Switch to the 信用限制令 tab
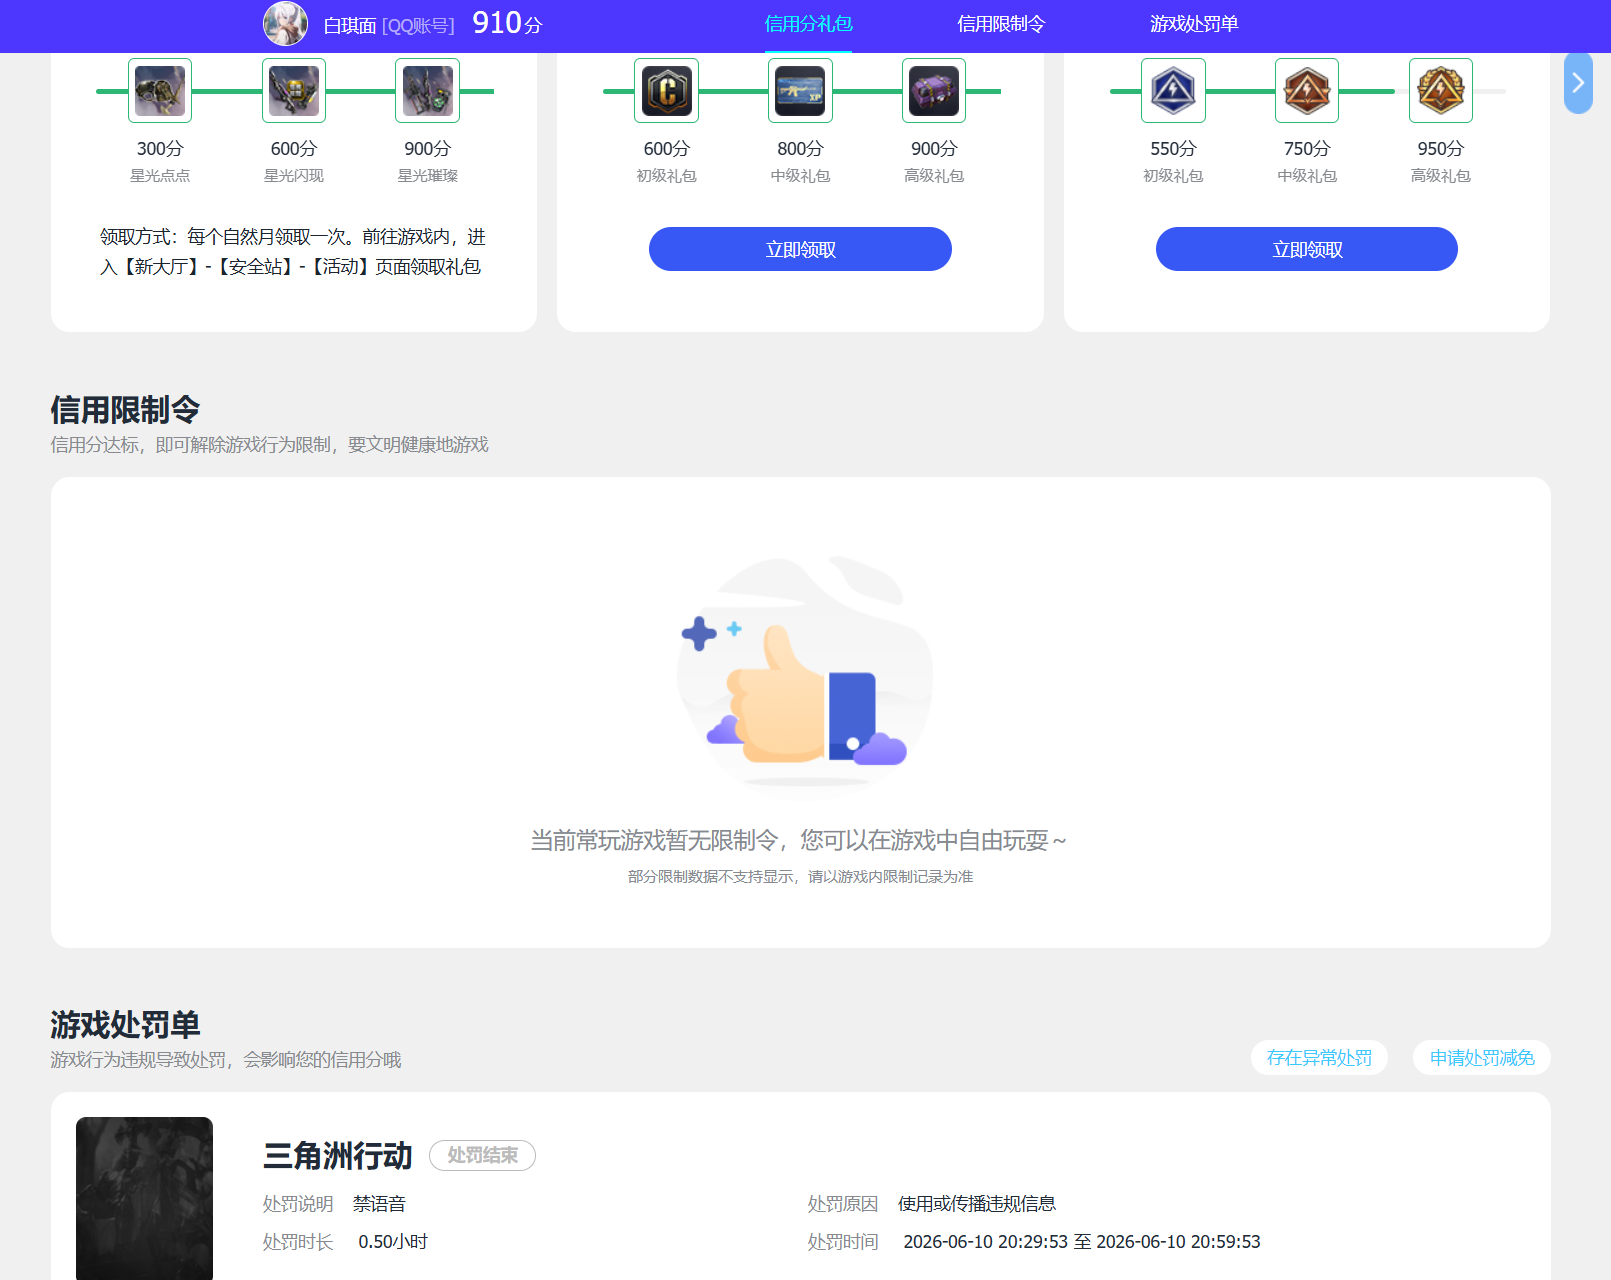The width and height of the screenshot is (1611, 1280). point(1001,24)
